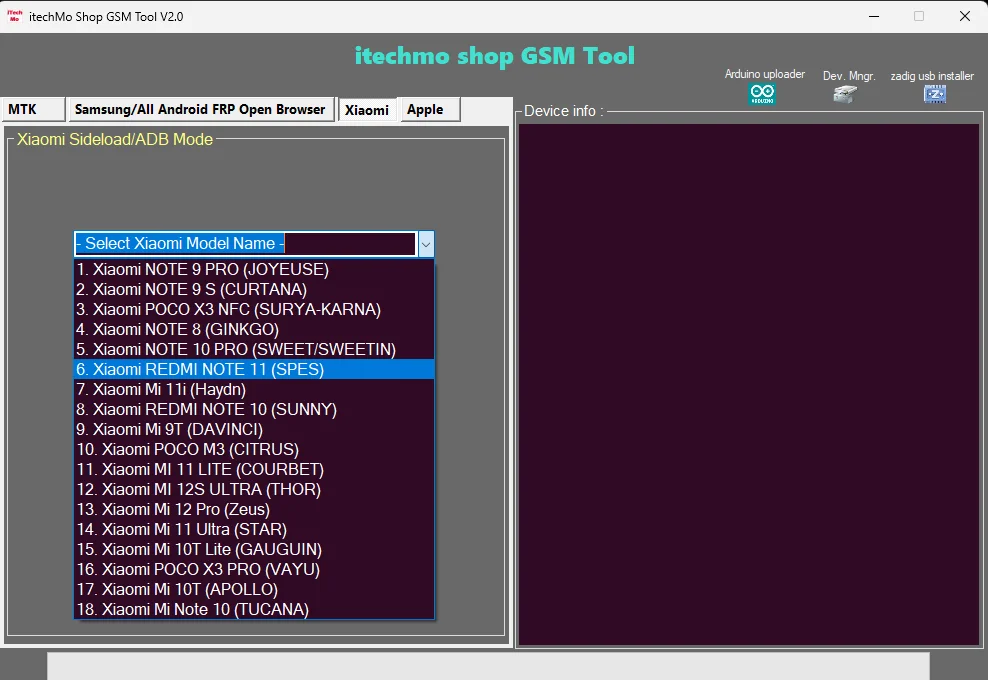Switch to the Apple tab
The width and height of the screenshot is (988, 680).
430,109
